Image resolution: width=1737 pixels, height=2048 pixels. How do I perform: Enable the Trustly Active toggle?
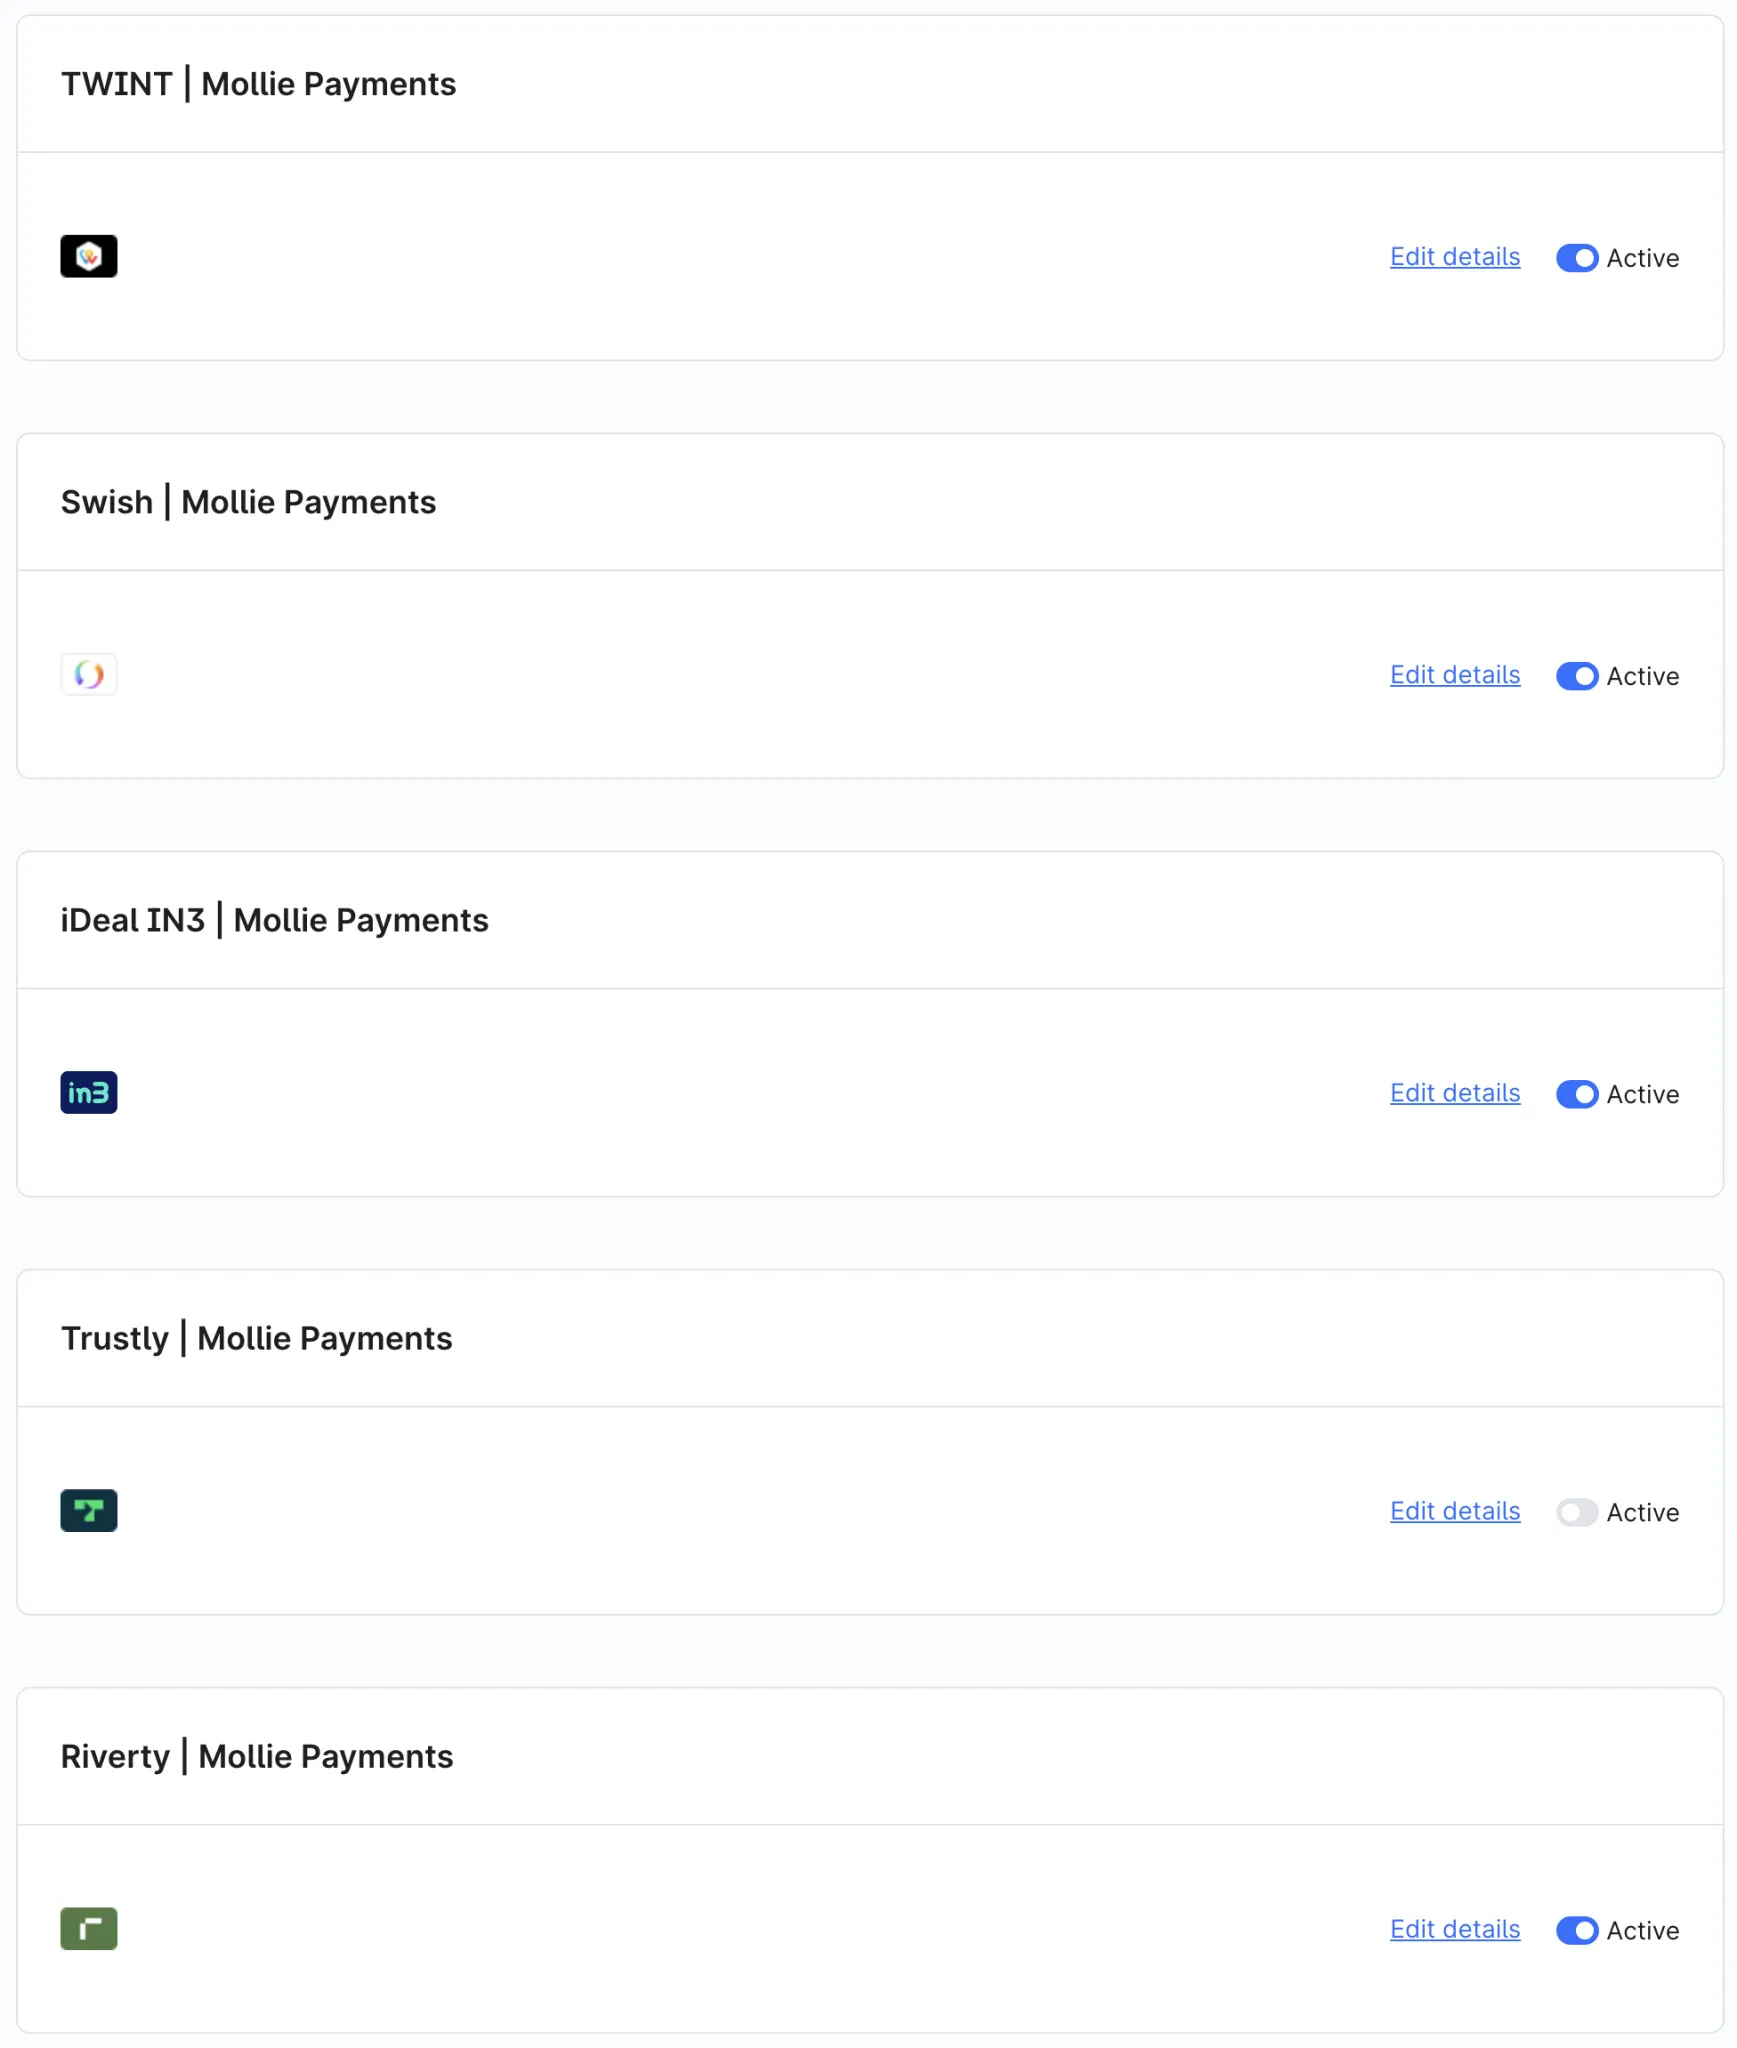point(1577,1512)
